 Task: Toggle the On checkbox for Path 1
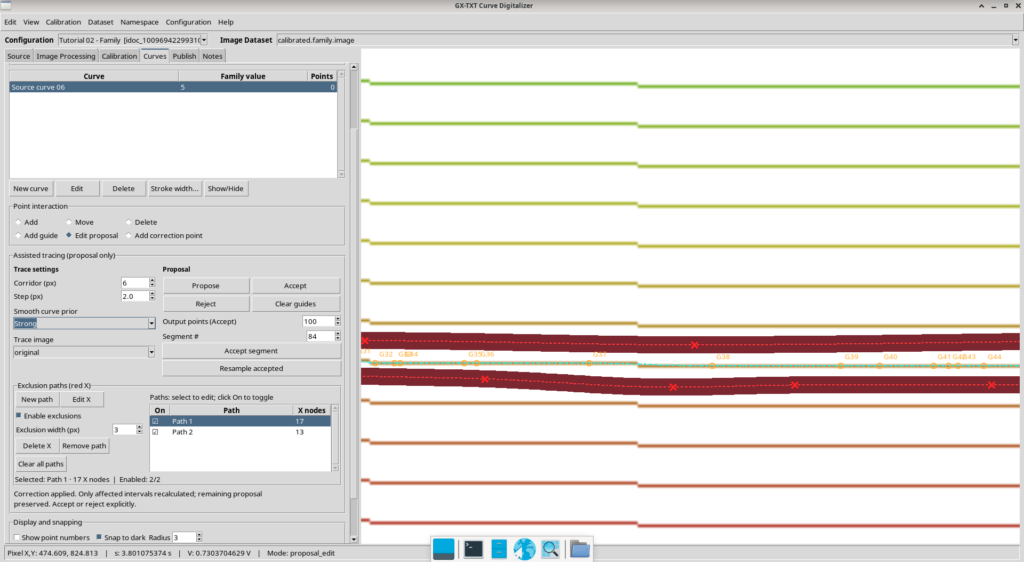155,421
